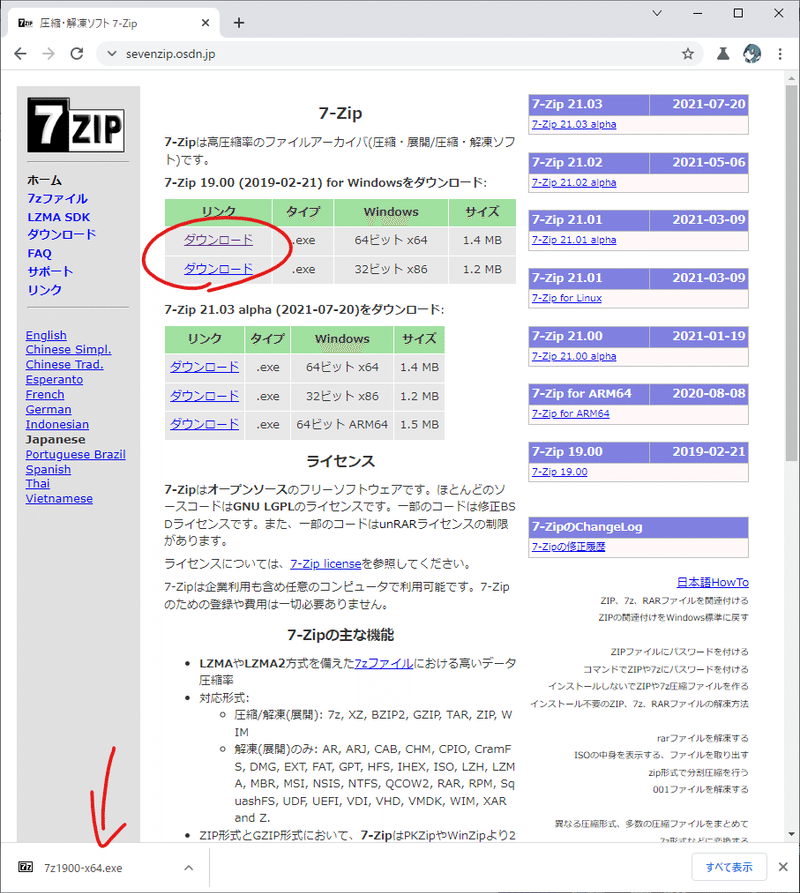The width and height of the screenshot is (800, 893).
Task: Click the scrollbar down arrow
Action: (x=791, y=834)
